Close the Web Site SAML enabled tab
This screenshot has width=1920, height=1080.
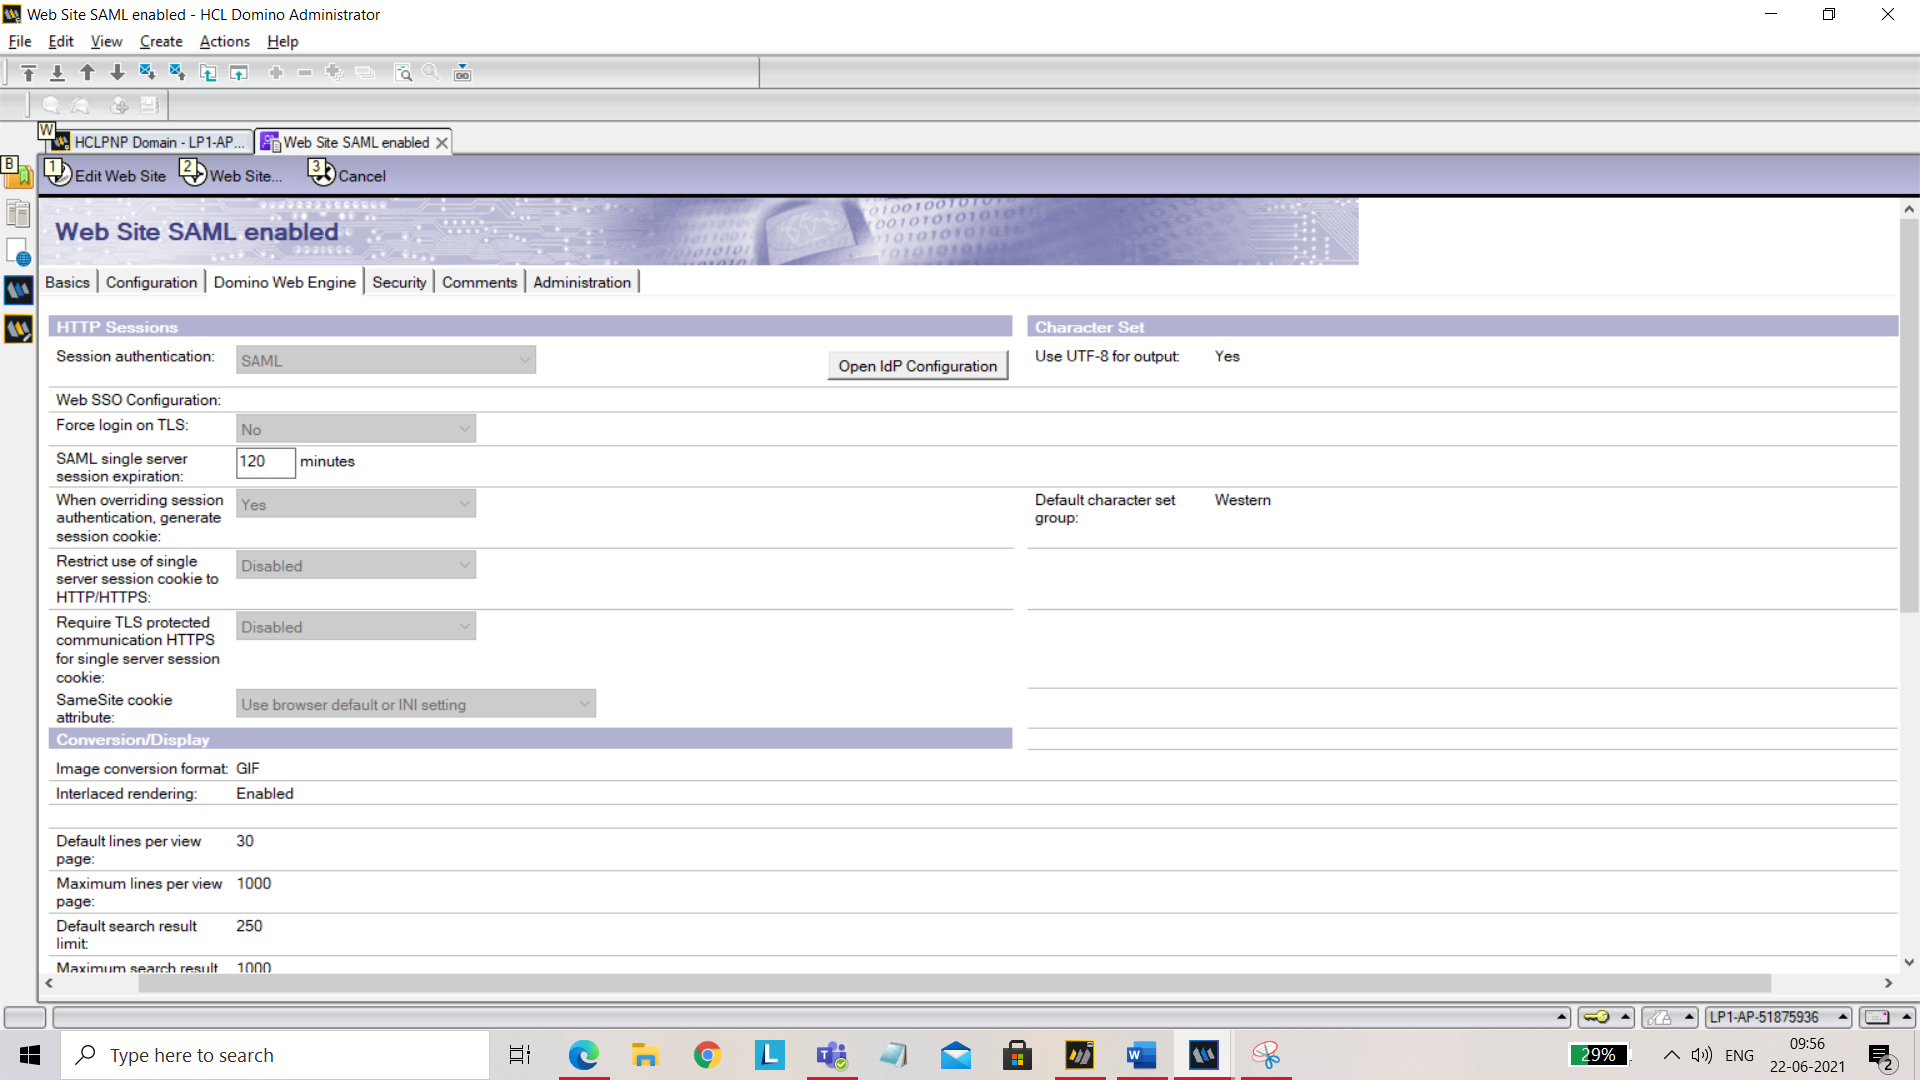click(441, 143)
